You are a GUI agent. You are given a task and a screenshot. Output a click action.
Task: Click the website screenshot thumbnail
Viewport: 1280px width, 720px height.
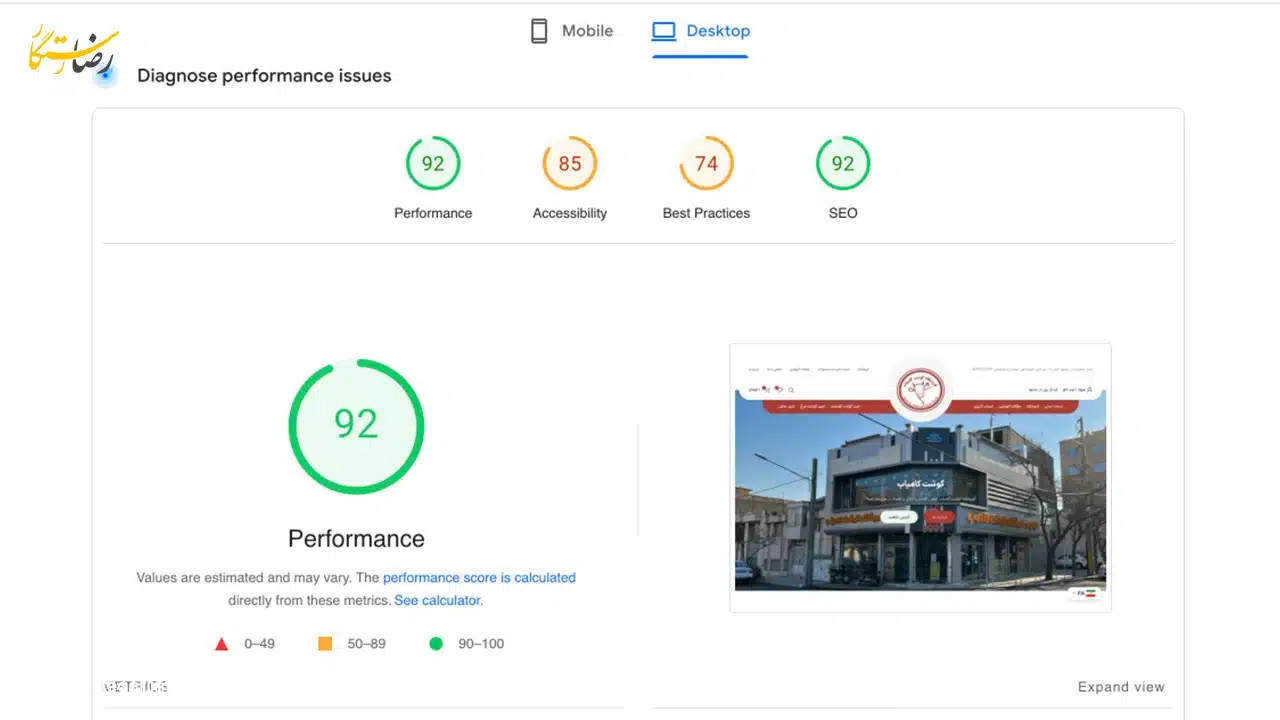point(920,477)
